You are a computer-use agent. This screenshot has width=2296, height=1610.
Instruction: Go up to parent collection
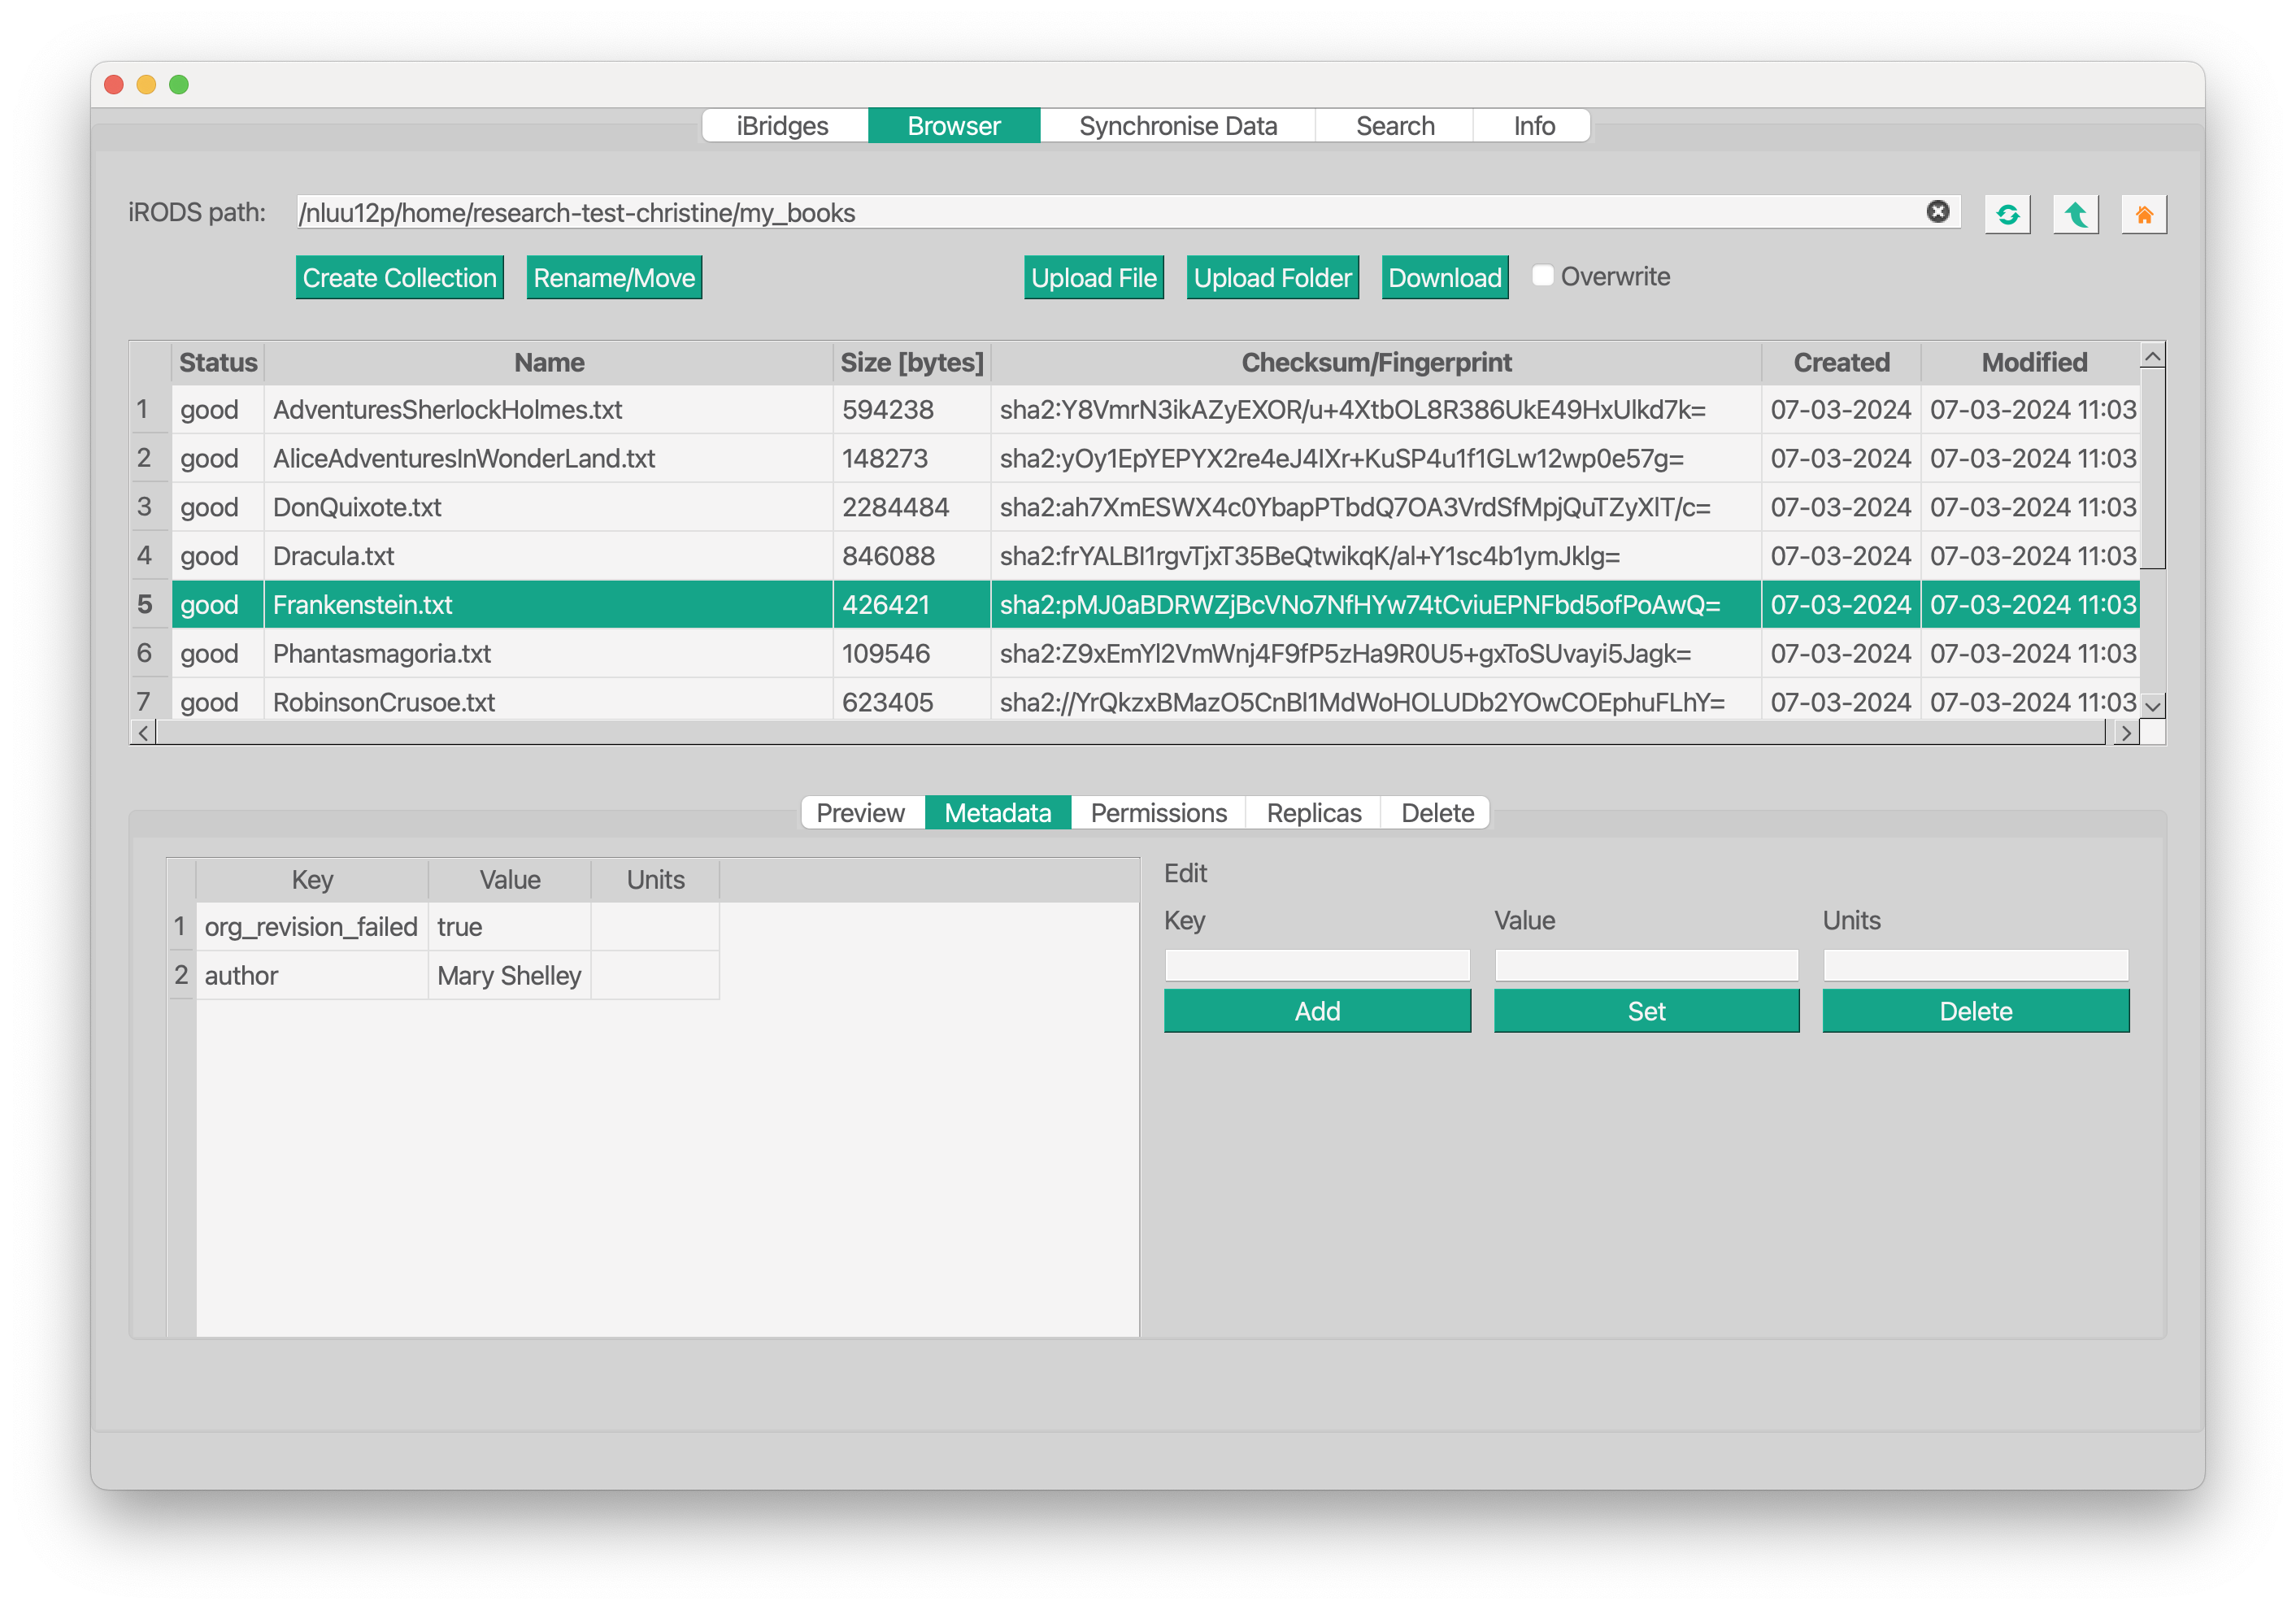click(2076, 214)
